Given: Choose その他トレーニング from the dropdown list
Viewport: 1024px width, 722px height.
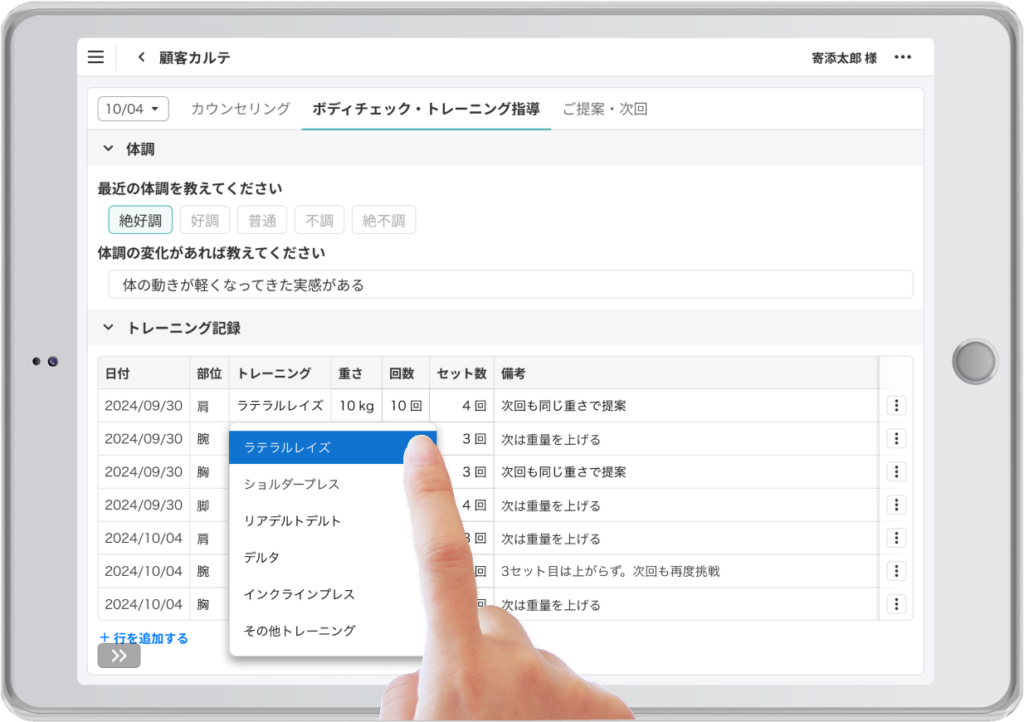Looking at the screenshot, I should [299, 631].
